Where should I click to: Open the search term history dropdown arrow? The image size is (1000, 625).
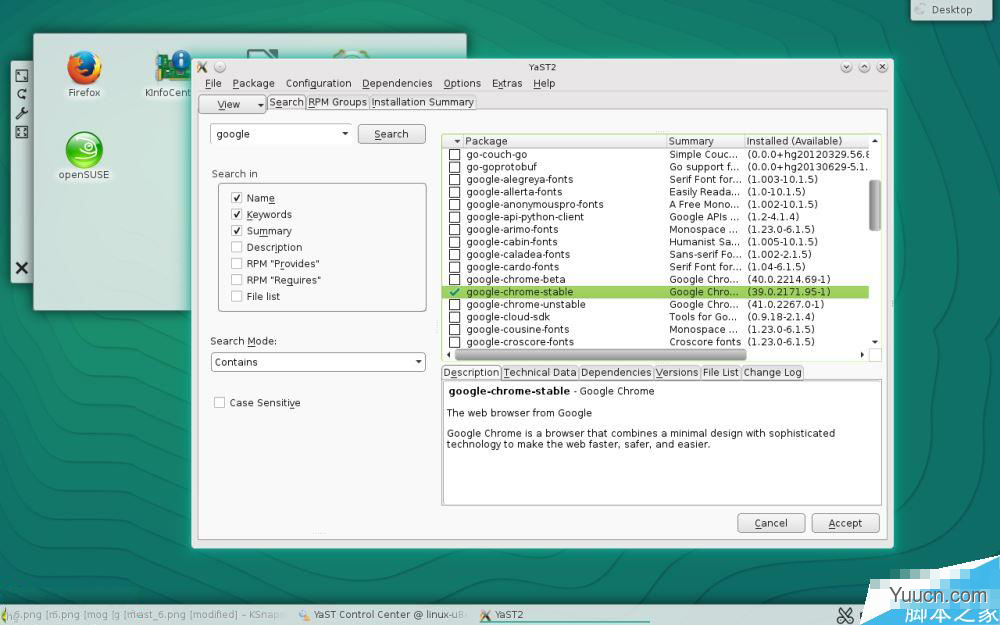coord(345,134)
